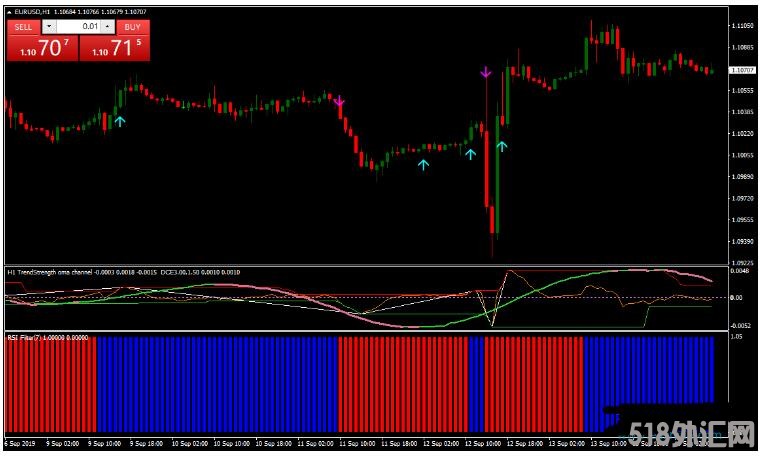Click the H1 TrendStrength oma channel indicator label
Screen dimensions: 762x458
click(x=50, y=272)
